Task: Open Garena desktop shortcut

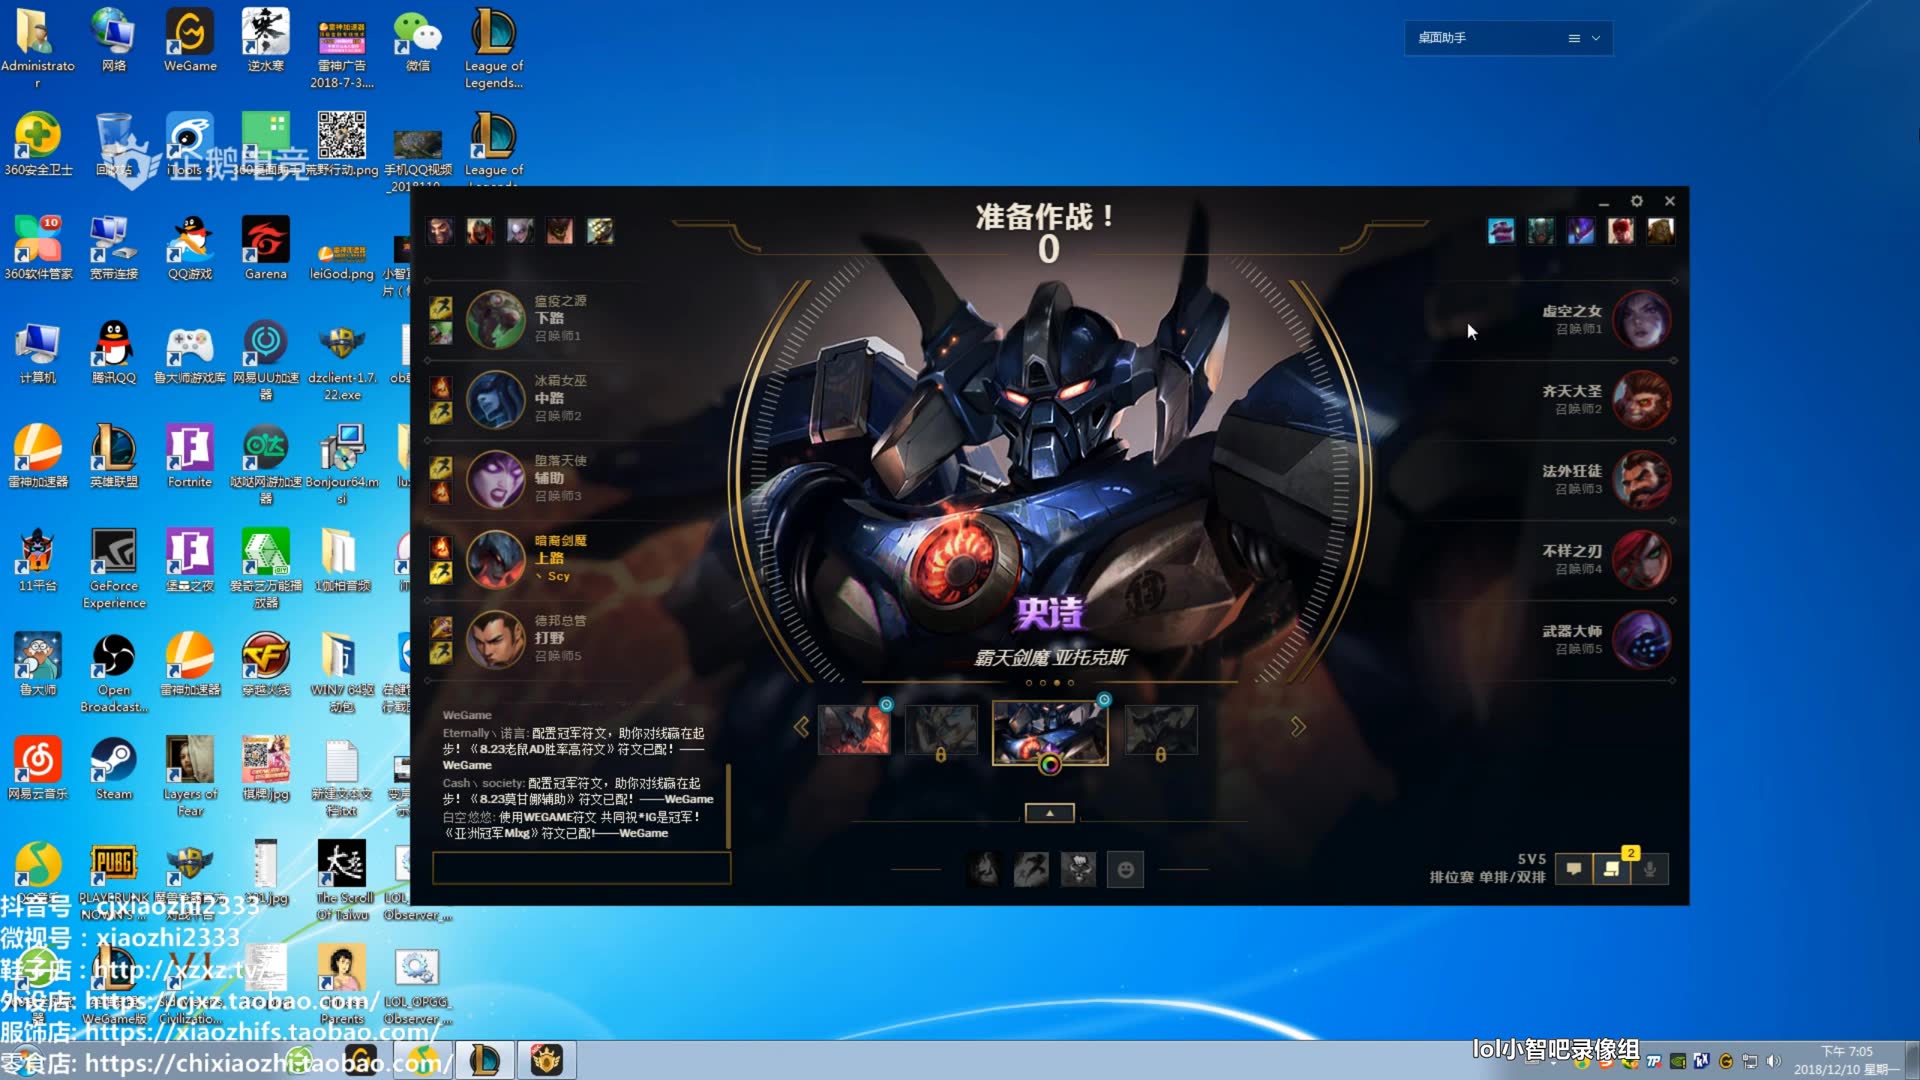Action: tap(266, 248)
